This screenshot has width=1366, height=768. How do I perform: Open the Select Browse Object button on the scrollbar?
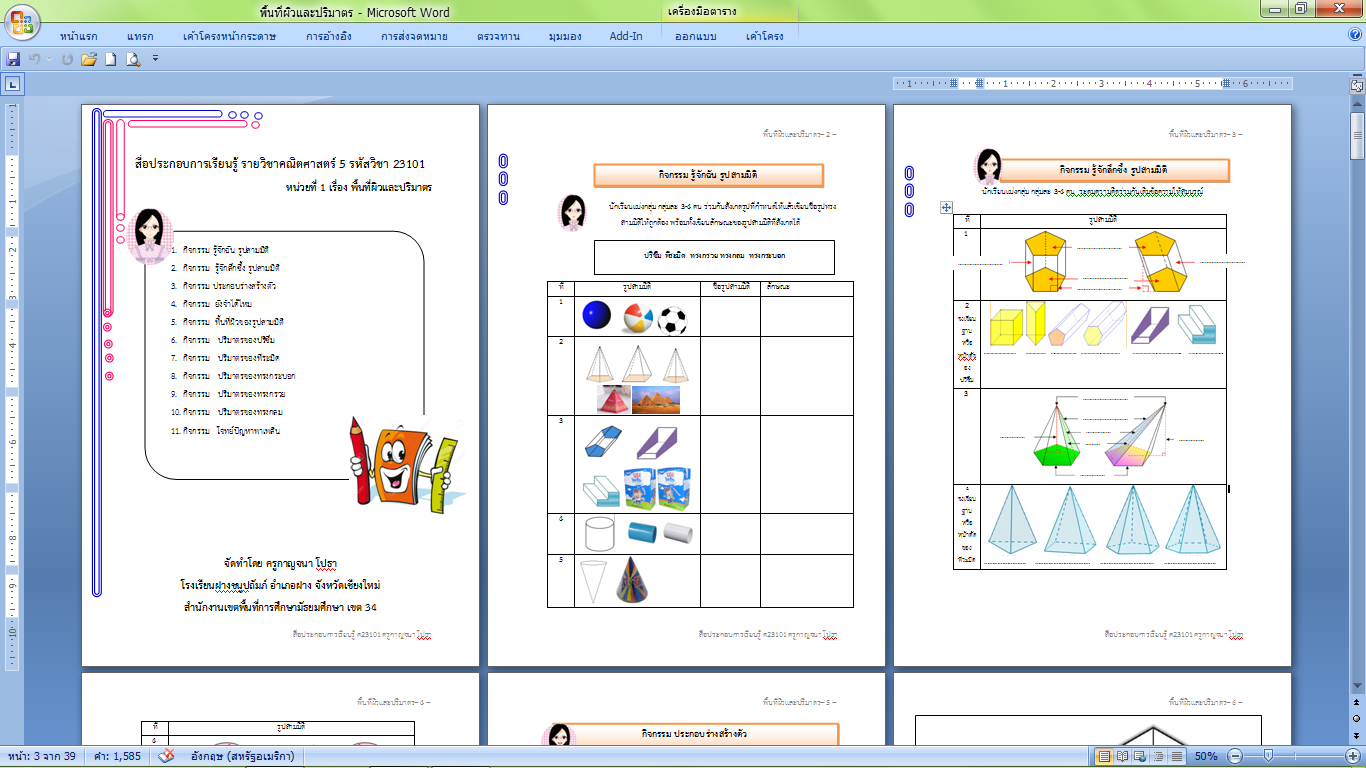click(x=1357, y=718)
